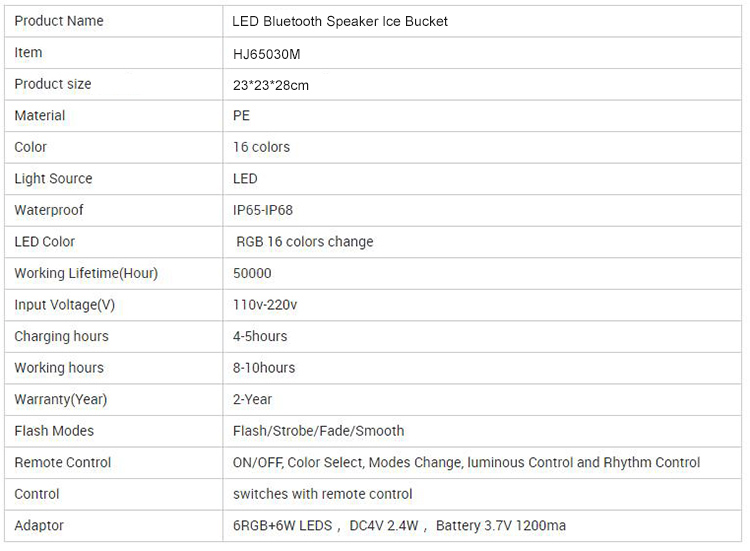Click the item number HJ65030M

tap(266, 53)
